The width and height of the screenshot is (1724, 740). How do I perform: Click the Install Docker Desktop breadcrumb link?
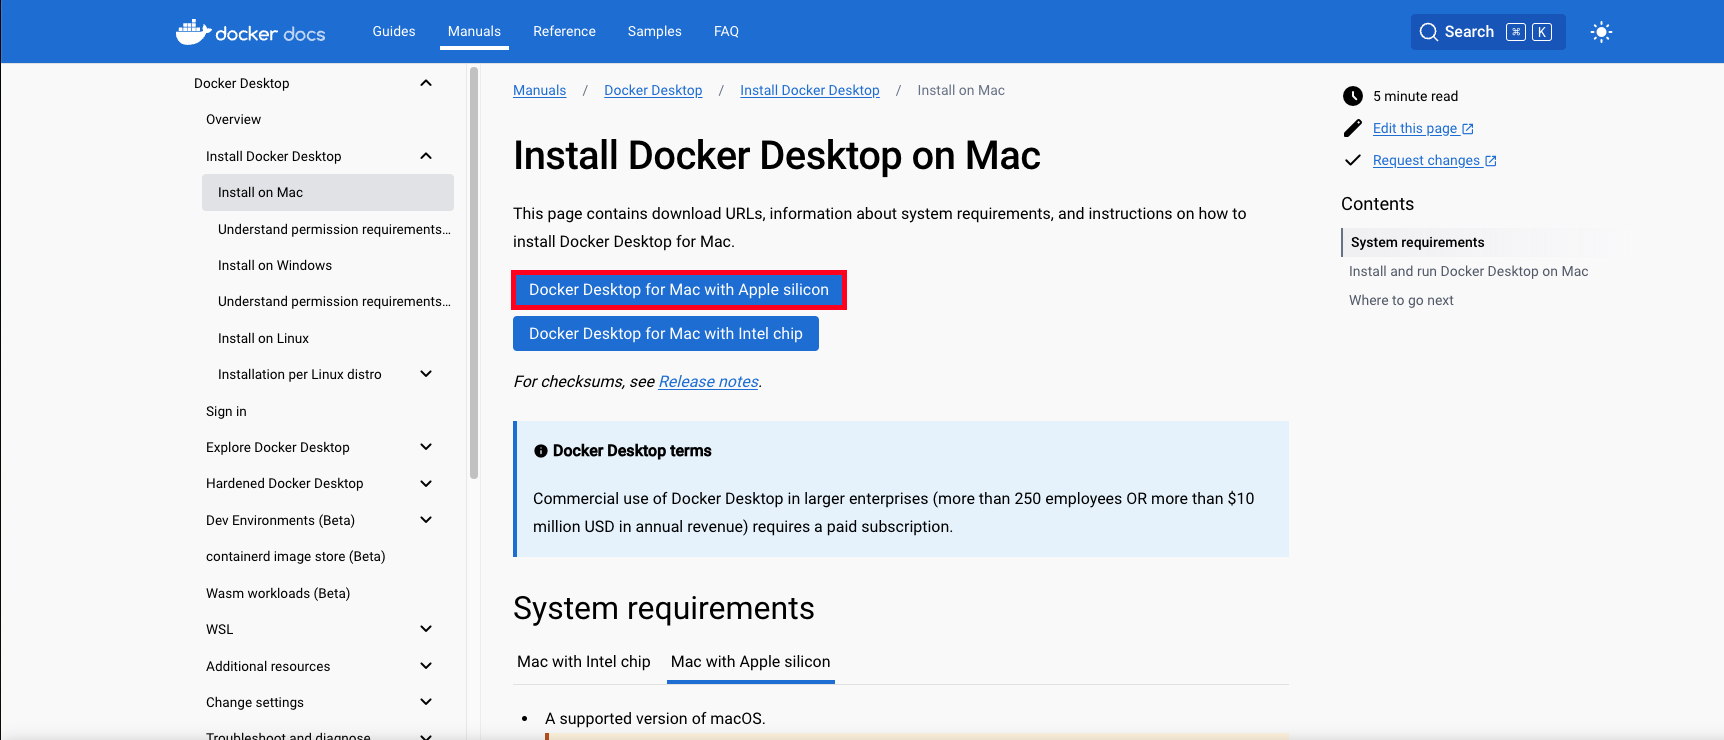810,90
